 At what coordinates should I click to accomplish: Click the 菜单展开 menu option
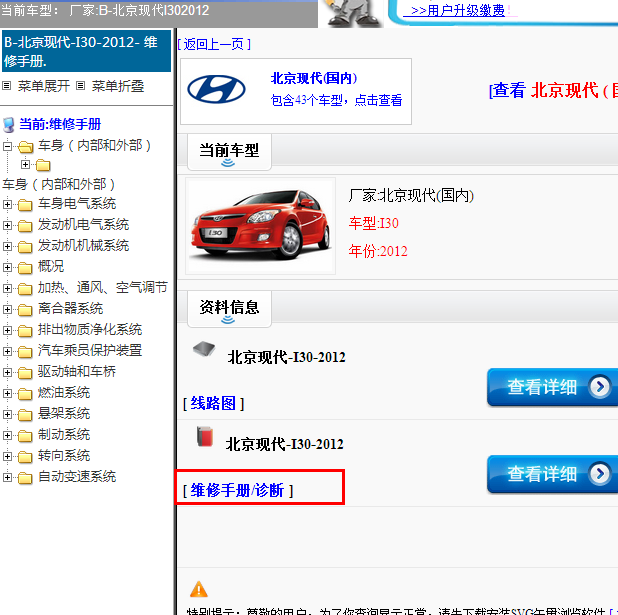coord(43,86)
